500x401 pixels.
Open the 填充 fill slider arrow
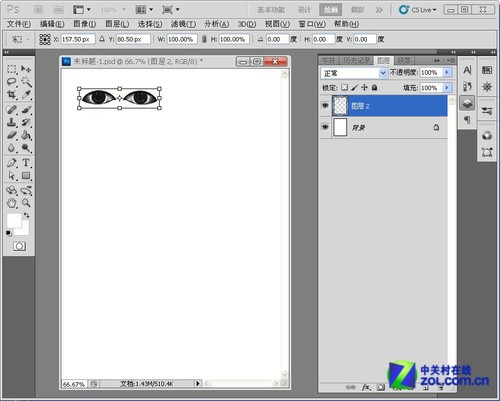tap(447, 88)
